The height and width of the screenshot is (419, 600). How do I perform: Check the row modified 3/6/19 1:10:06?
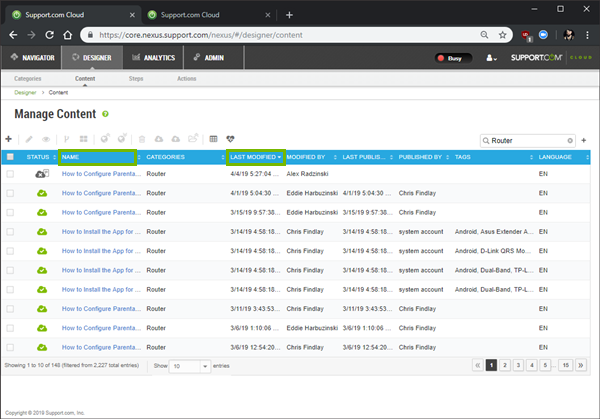pos(10,328)
